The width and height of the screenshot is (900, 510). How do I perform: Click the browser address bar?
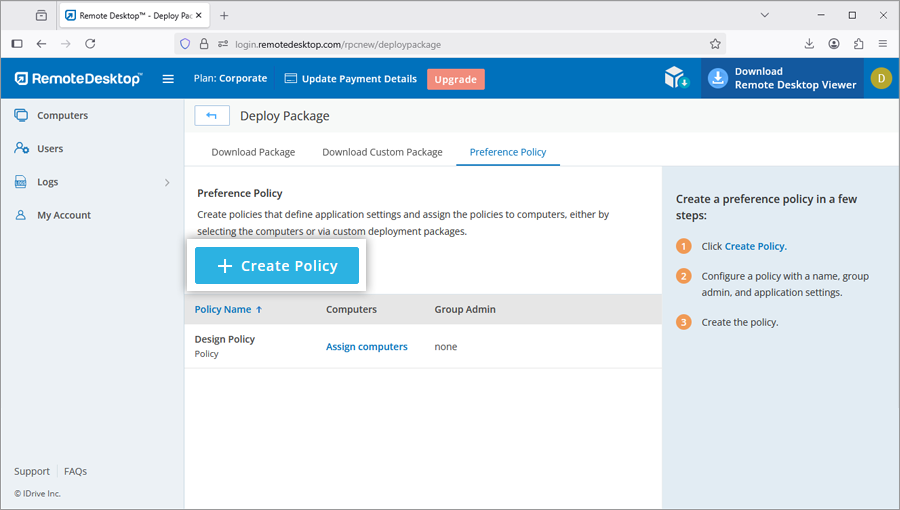click(460, 44)
